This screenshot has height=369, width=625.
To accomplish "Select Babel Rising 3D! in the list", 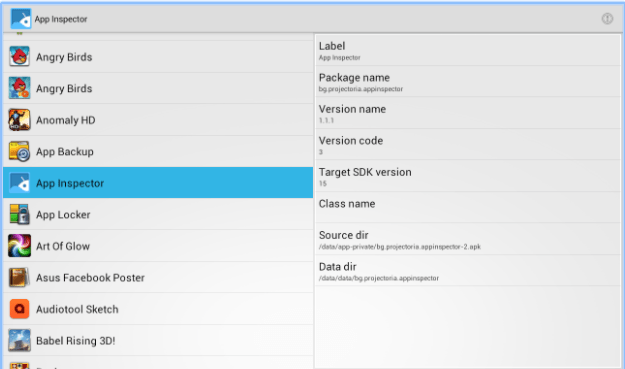I will coord(158,340).
